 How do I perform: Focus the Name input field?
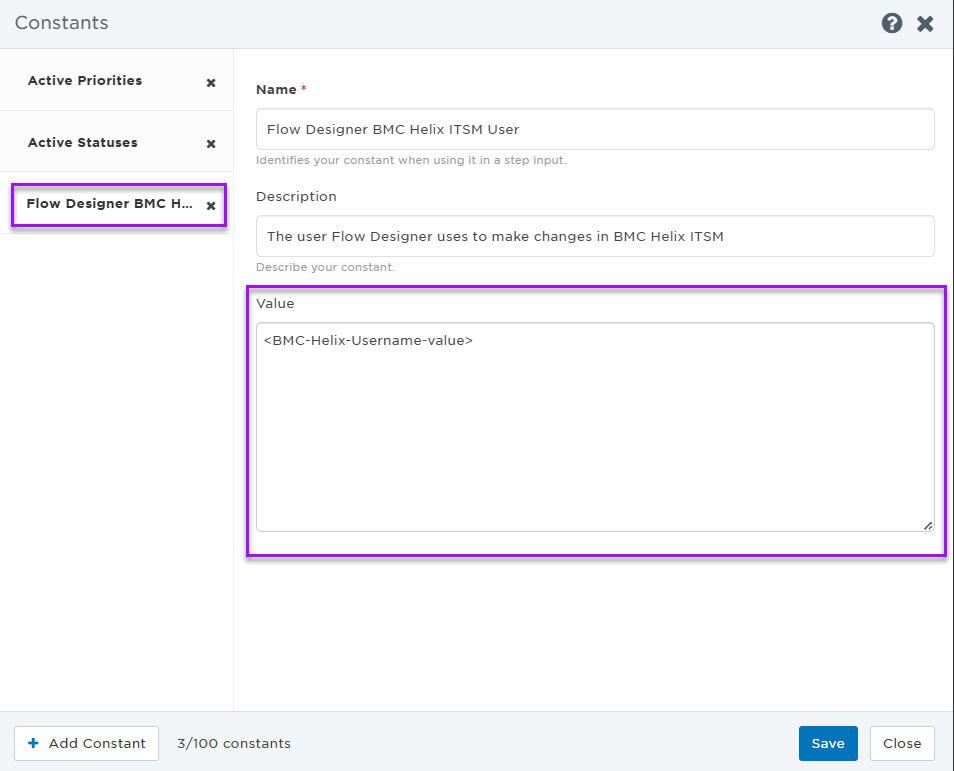pyautogui.click(x=594, y=129)
